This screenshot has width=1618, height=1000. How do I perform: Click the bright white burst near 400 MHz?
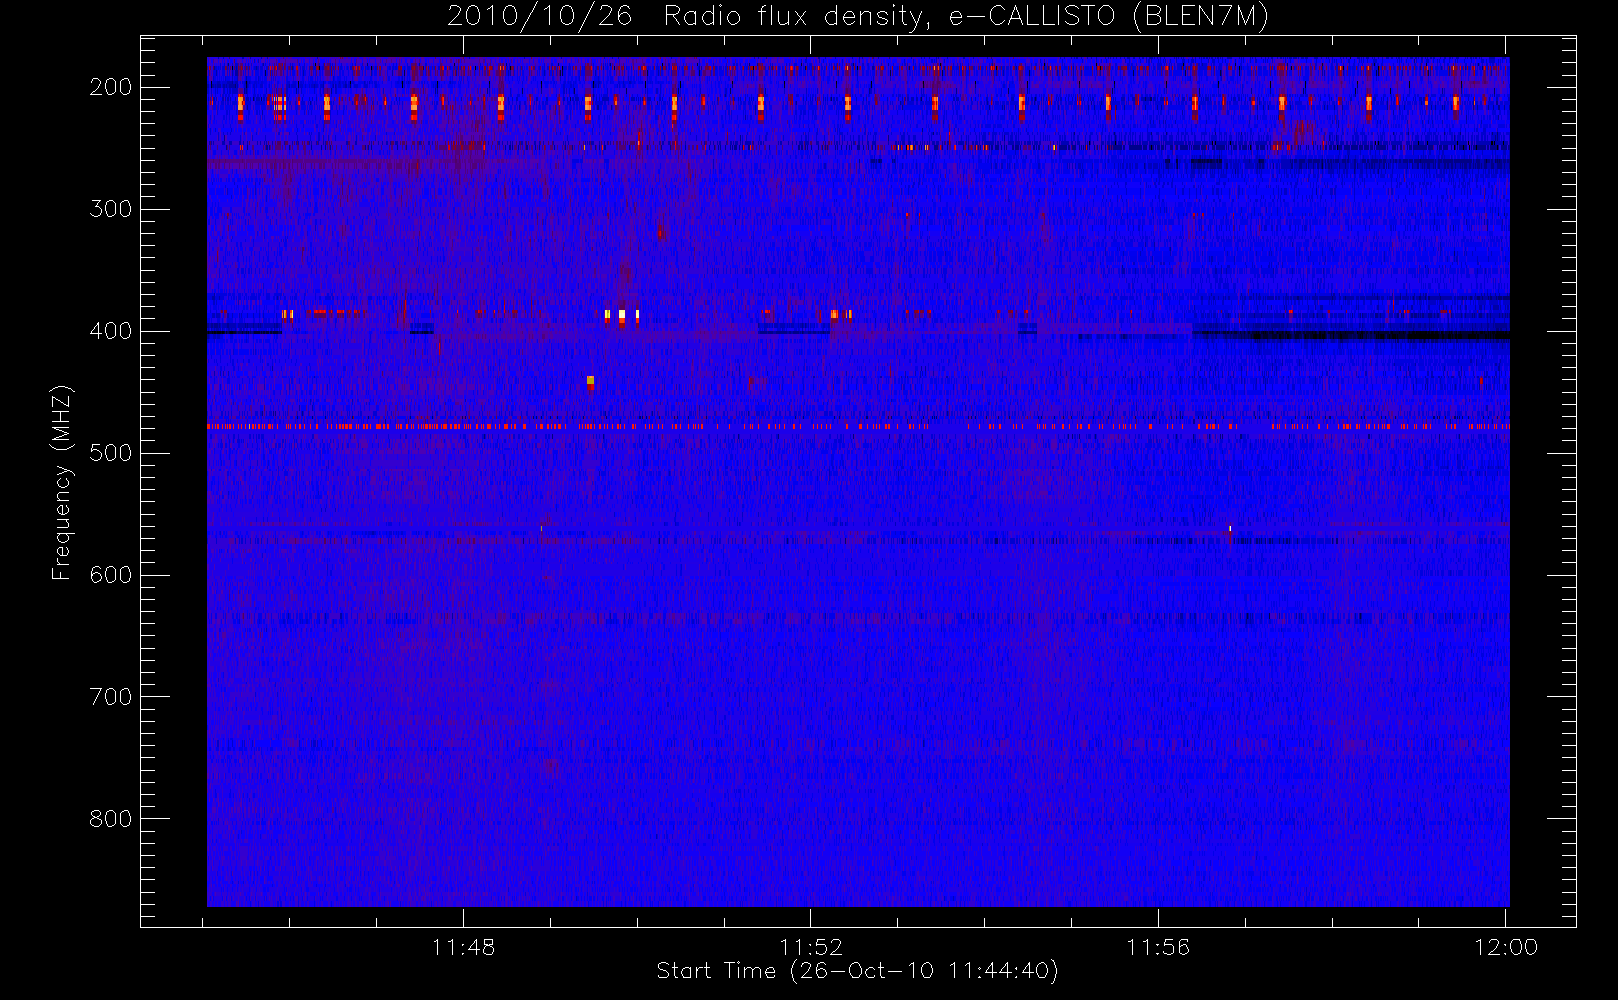point(622,316)
